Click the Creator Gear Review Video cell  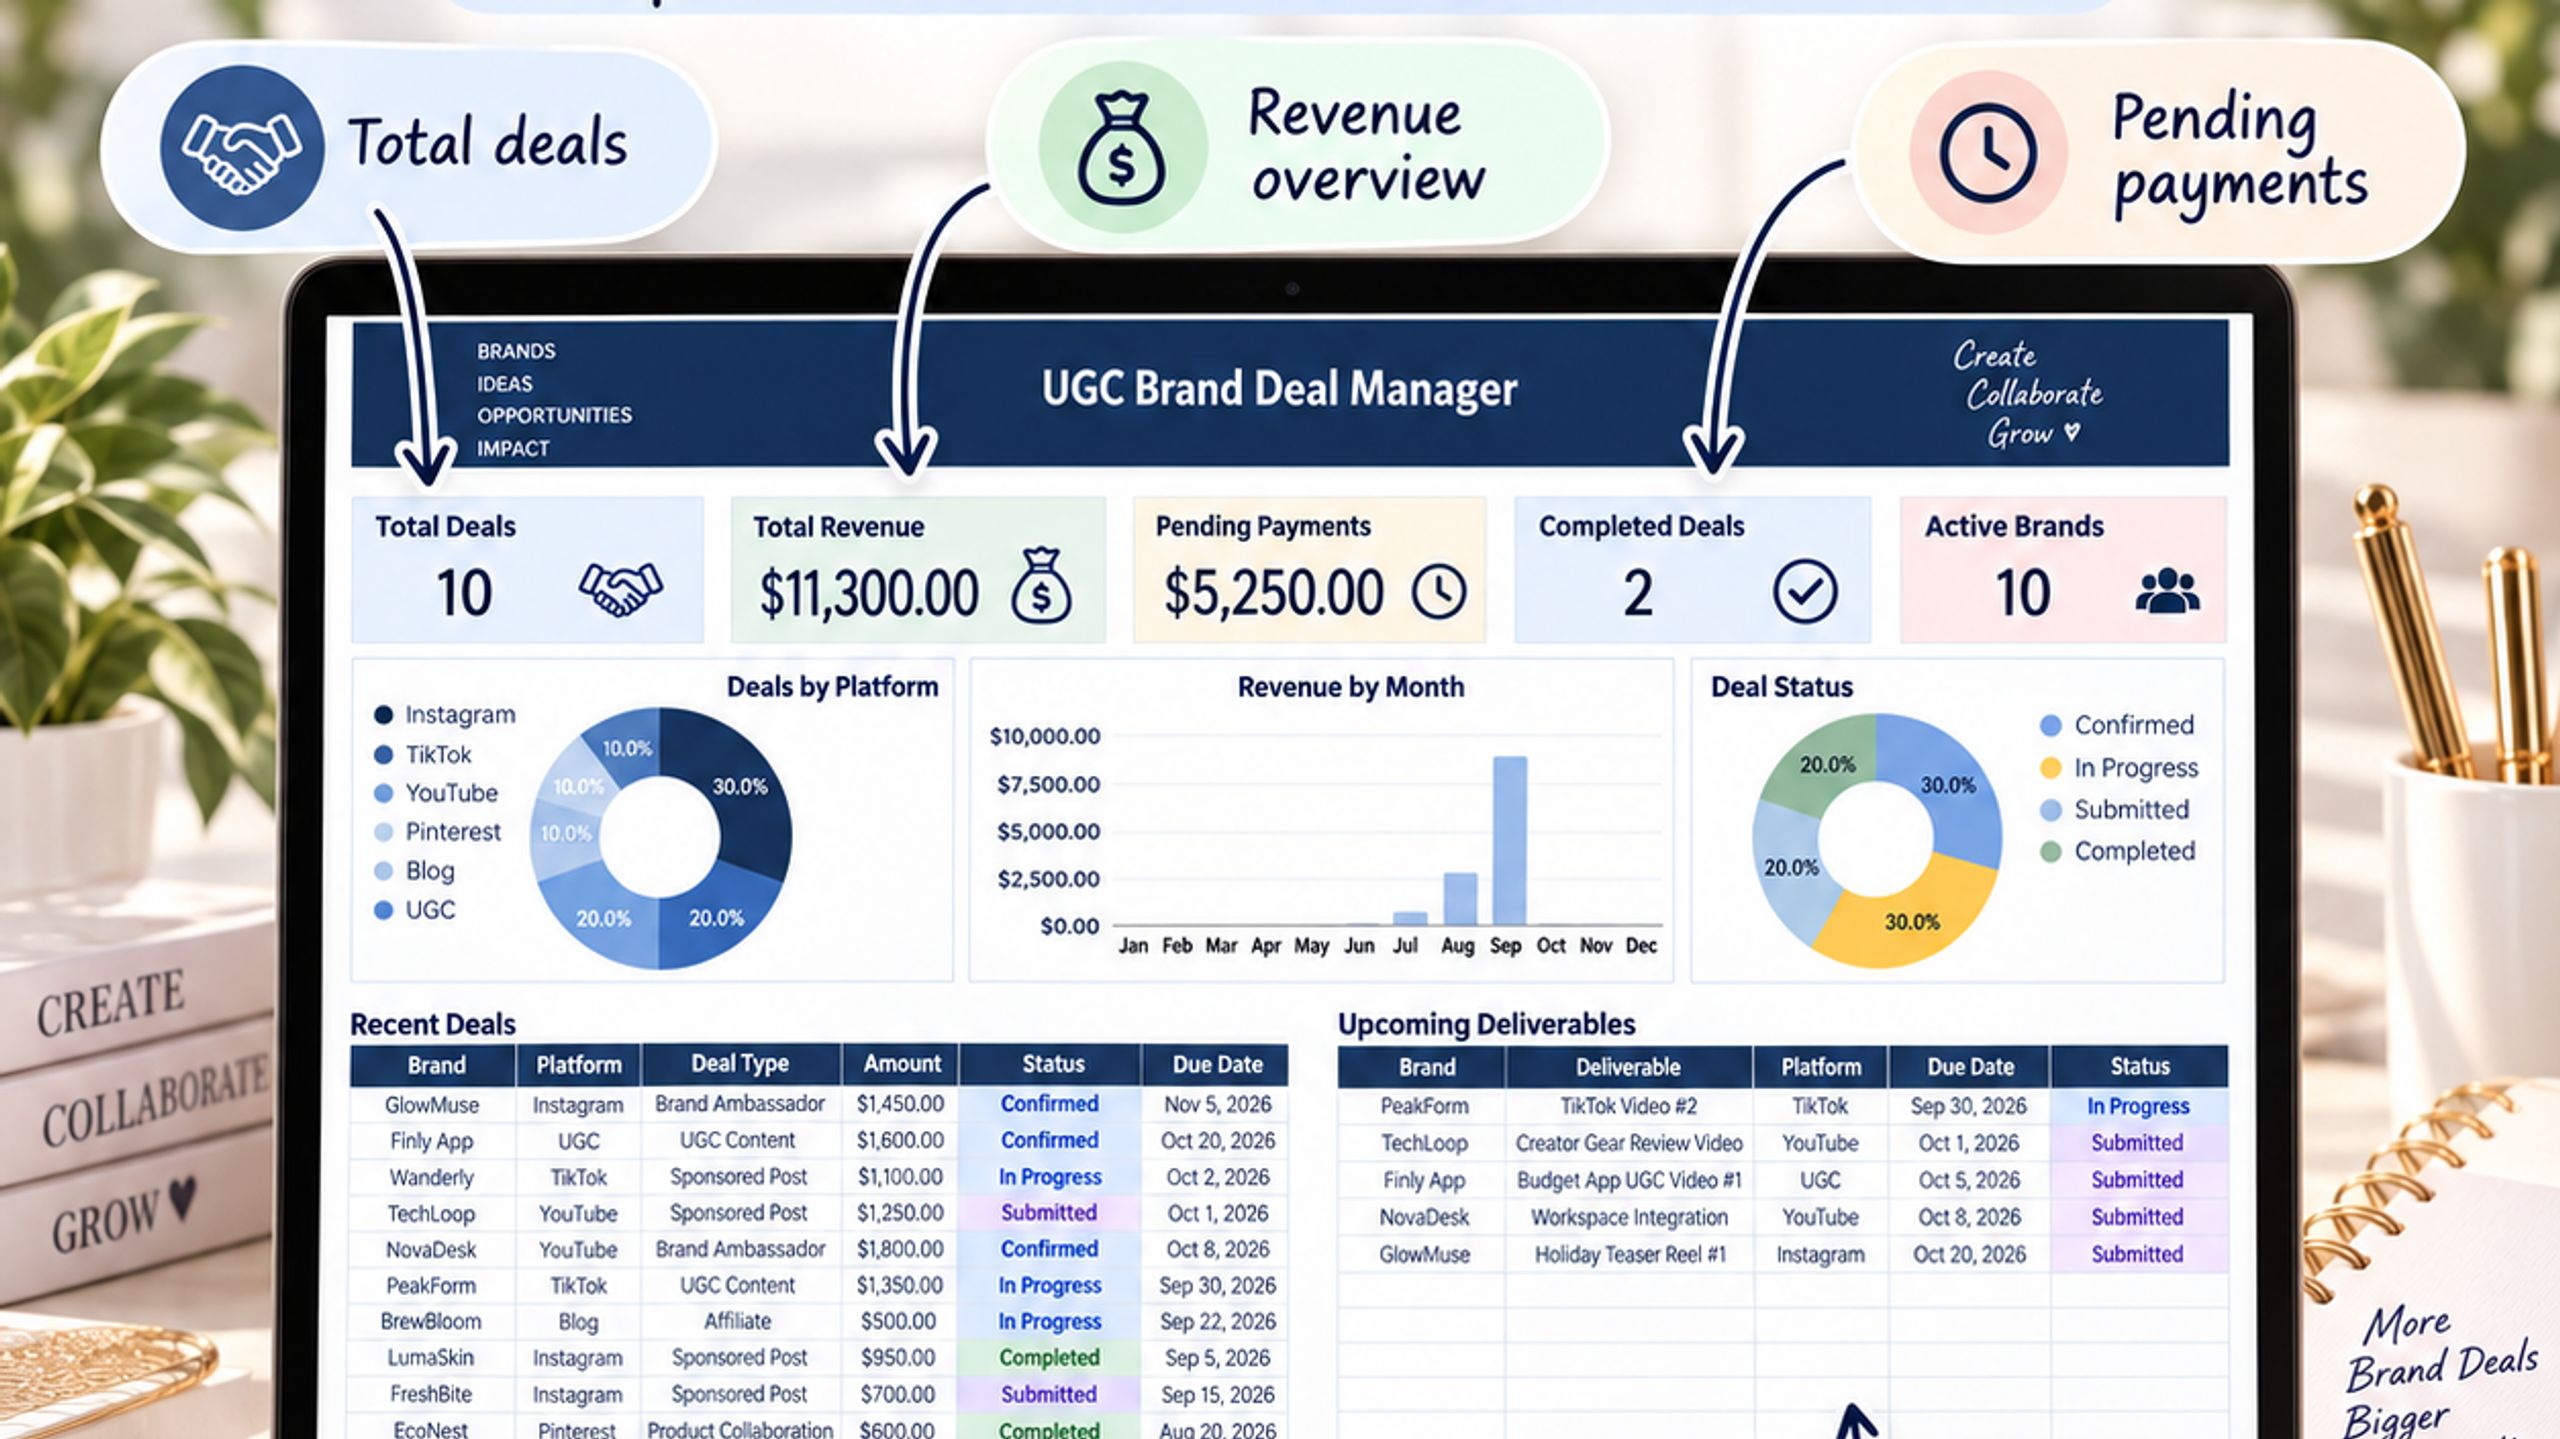coord(1628,1143)
